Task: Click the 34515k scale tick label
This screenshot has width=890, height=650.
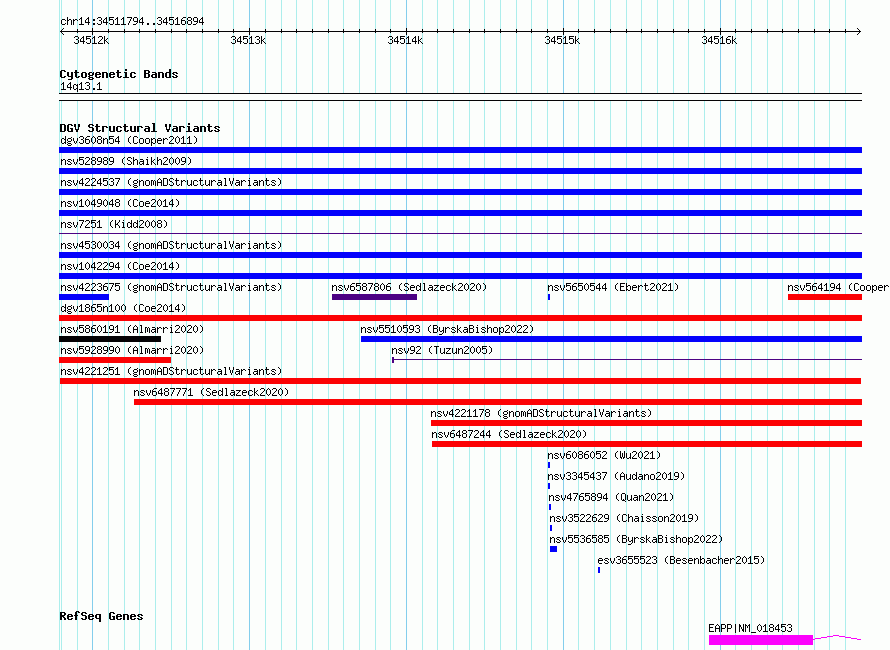Action: pyautogui.click(x=562, y=40)
